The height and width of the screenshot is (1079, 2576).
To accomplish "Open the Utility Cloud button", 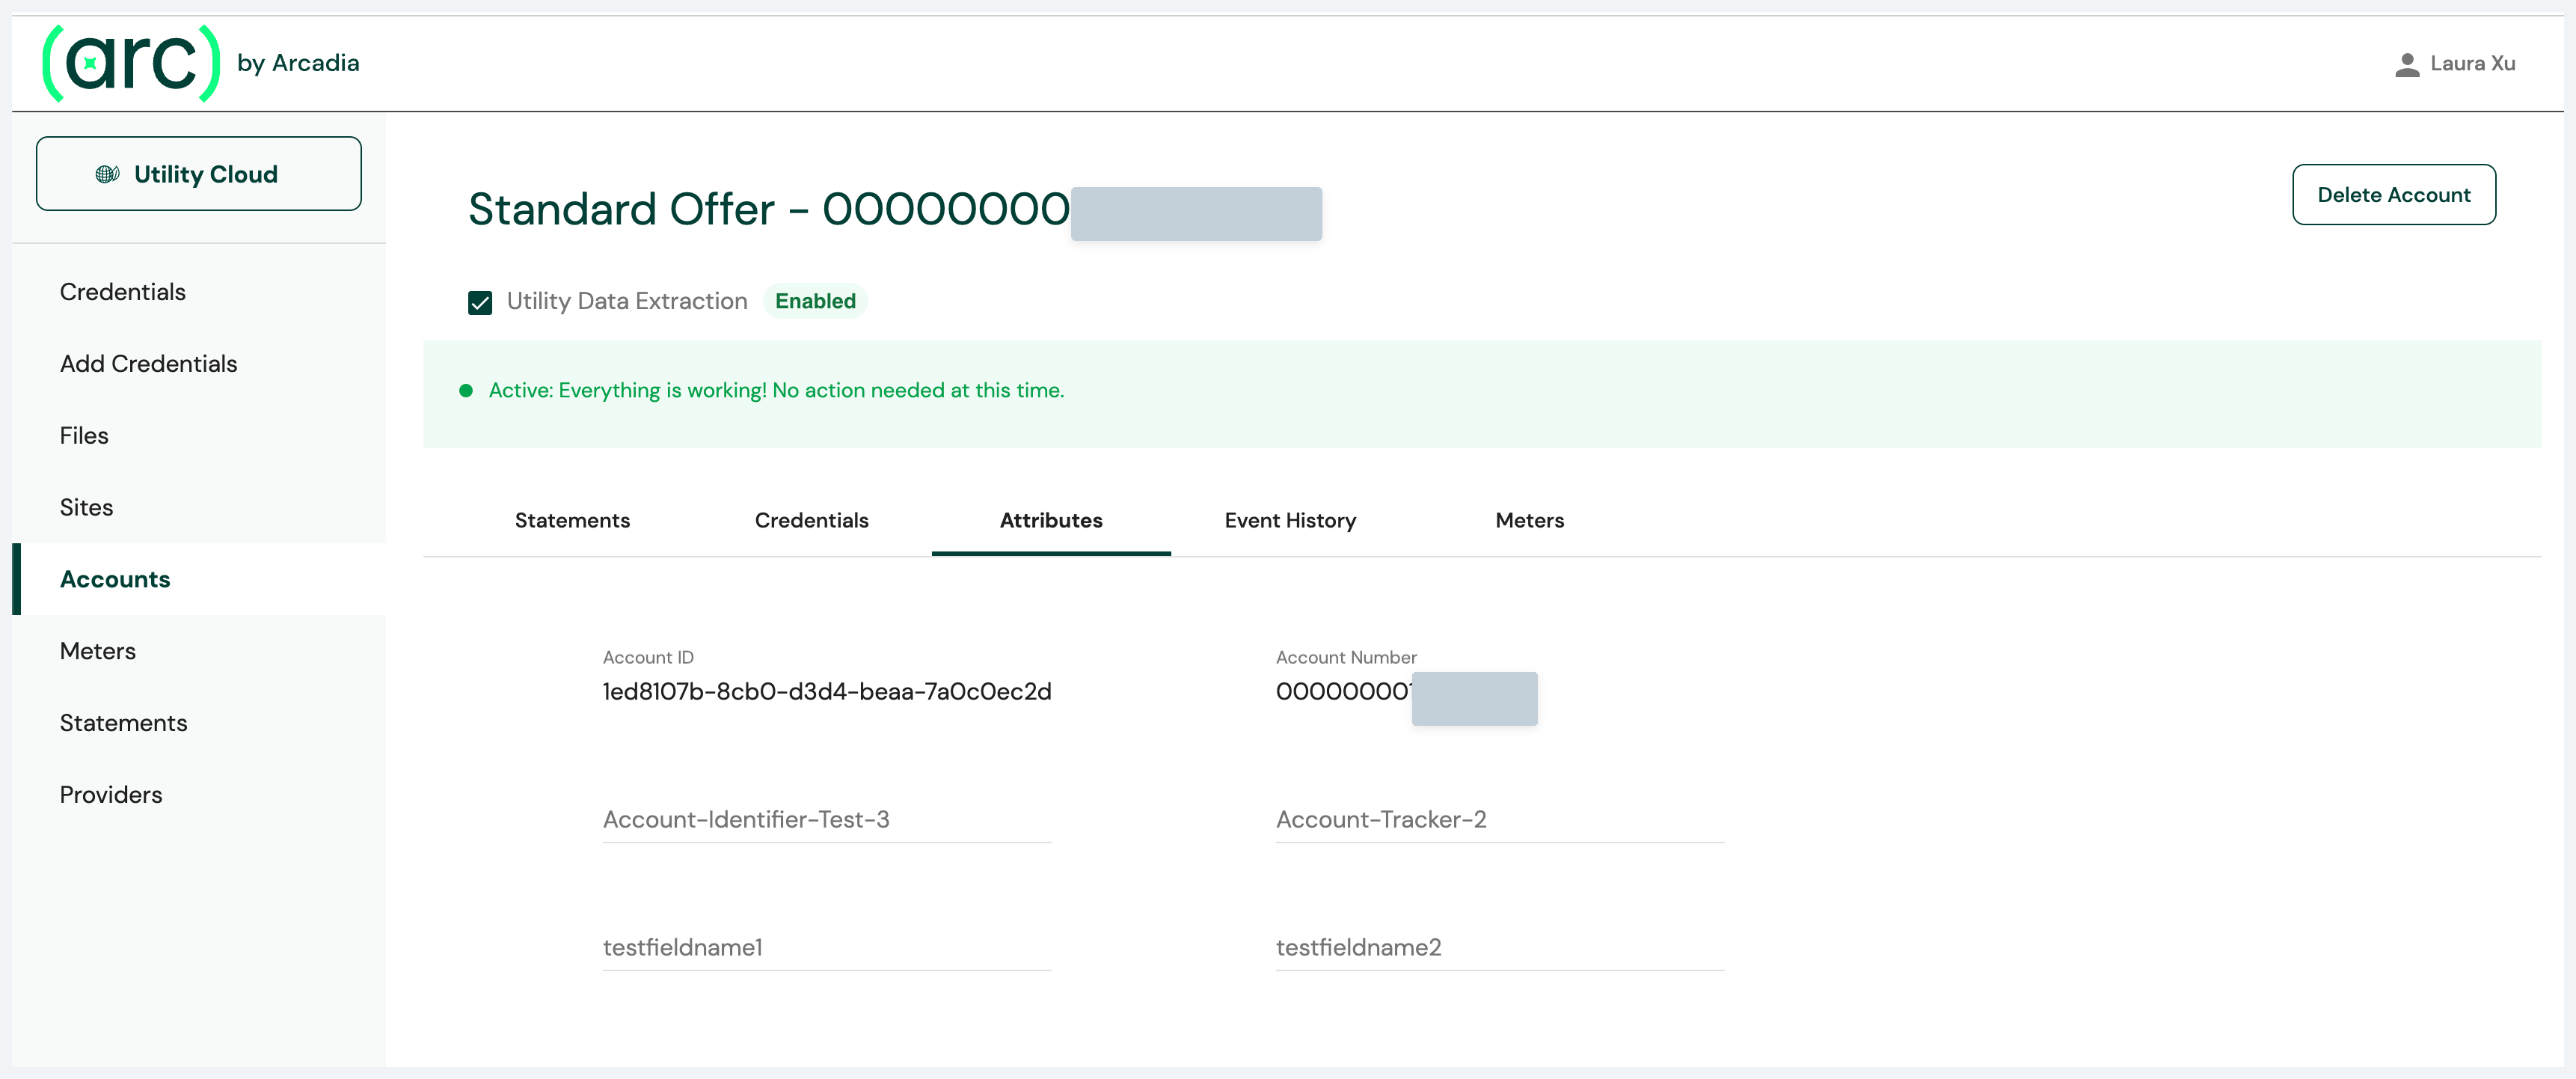I will (x=199, y=174).
